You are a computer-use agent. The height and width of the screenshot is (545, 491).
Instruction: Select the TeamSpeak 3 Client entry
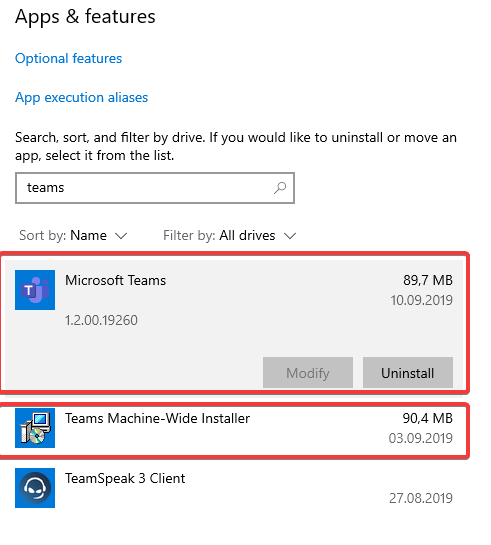(x=234, y=488)
